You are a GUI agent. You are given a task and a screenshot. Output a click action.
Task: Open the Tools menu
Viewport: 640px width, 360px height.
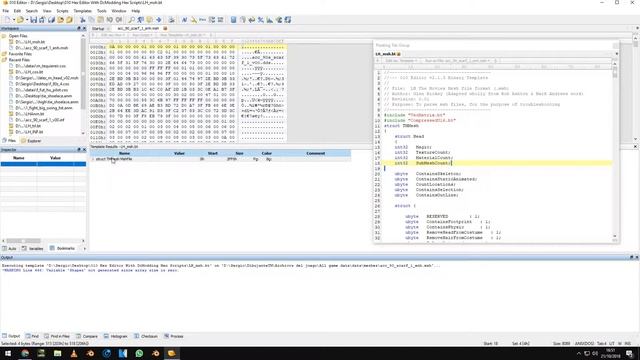coord(102,11)
